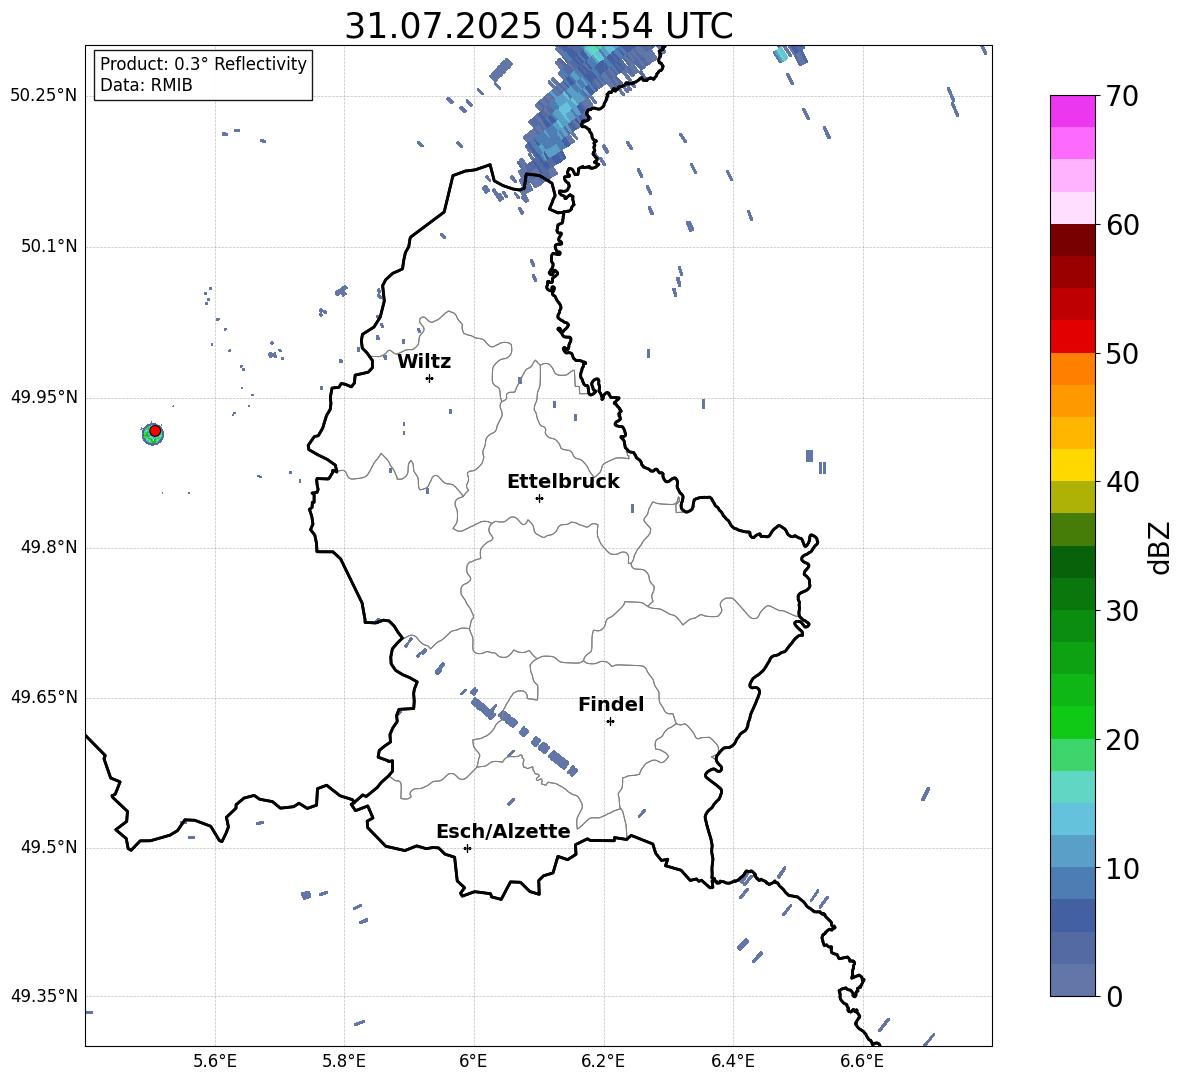Click the colorbar value 10
This screenshot has width=1184, height=1081.
[1122, 868]
